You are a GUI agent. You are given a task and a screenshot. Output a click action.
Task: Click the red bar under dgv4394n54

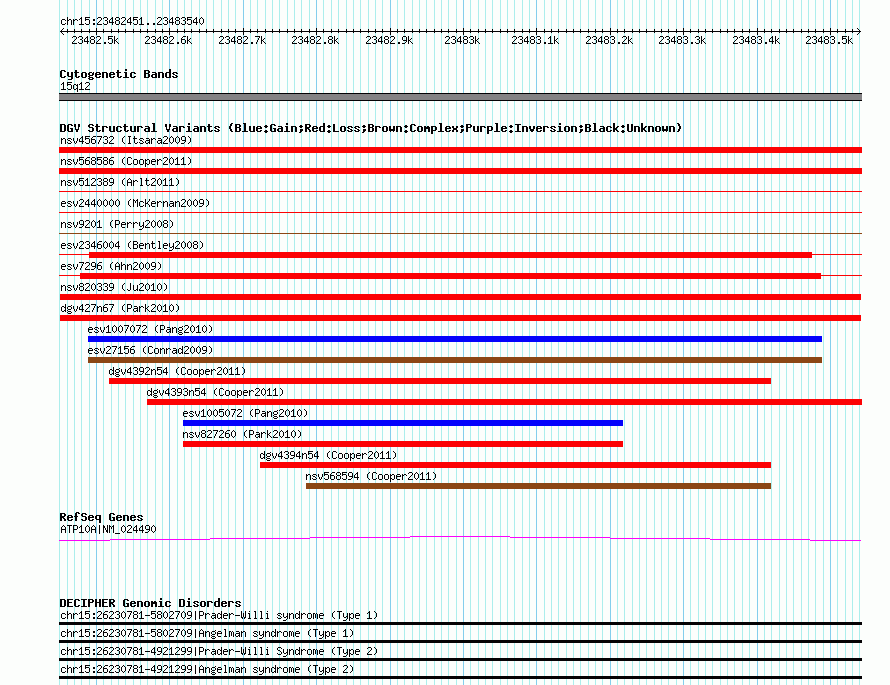[x=515, y=465]
